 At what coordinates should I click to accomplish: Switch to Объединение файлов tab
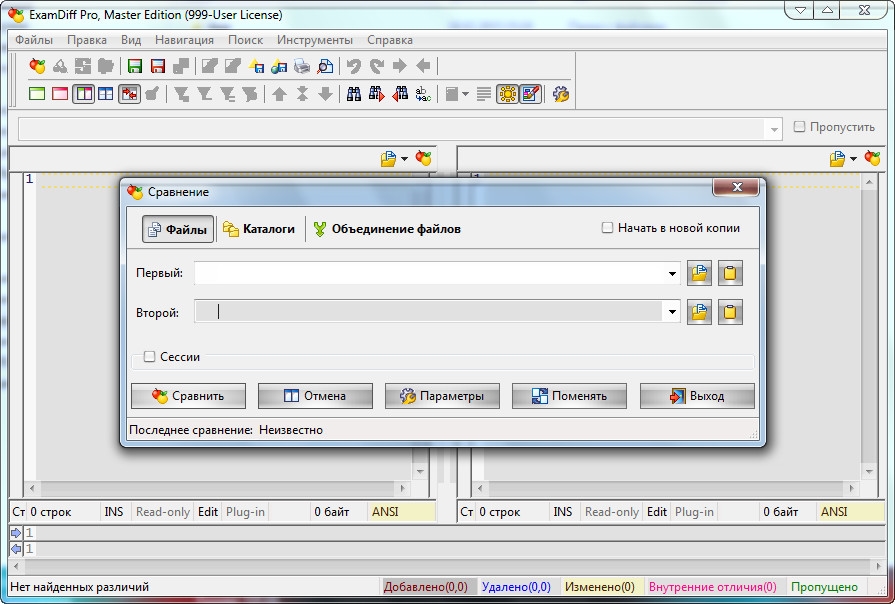click(x=388, y=229)
